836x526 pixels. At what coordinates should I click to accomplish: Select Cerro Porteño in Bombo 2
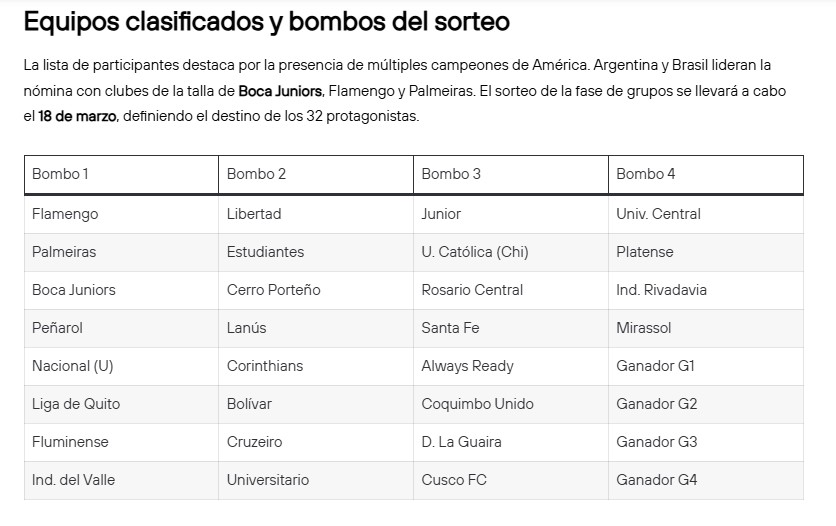click(x=273, y=290)
